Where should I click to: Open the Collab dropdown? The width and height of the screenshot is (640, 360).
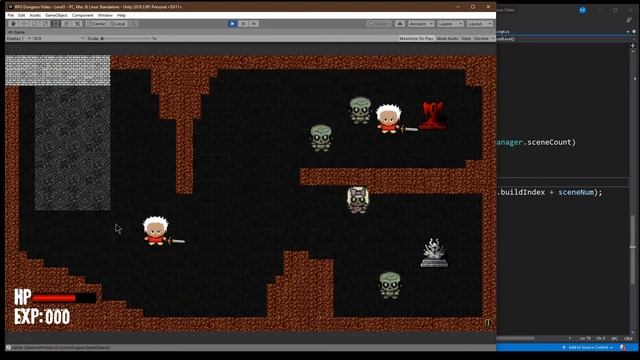tap(379, 24)
